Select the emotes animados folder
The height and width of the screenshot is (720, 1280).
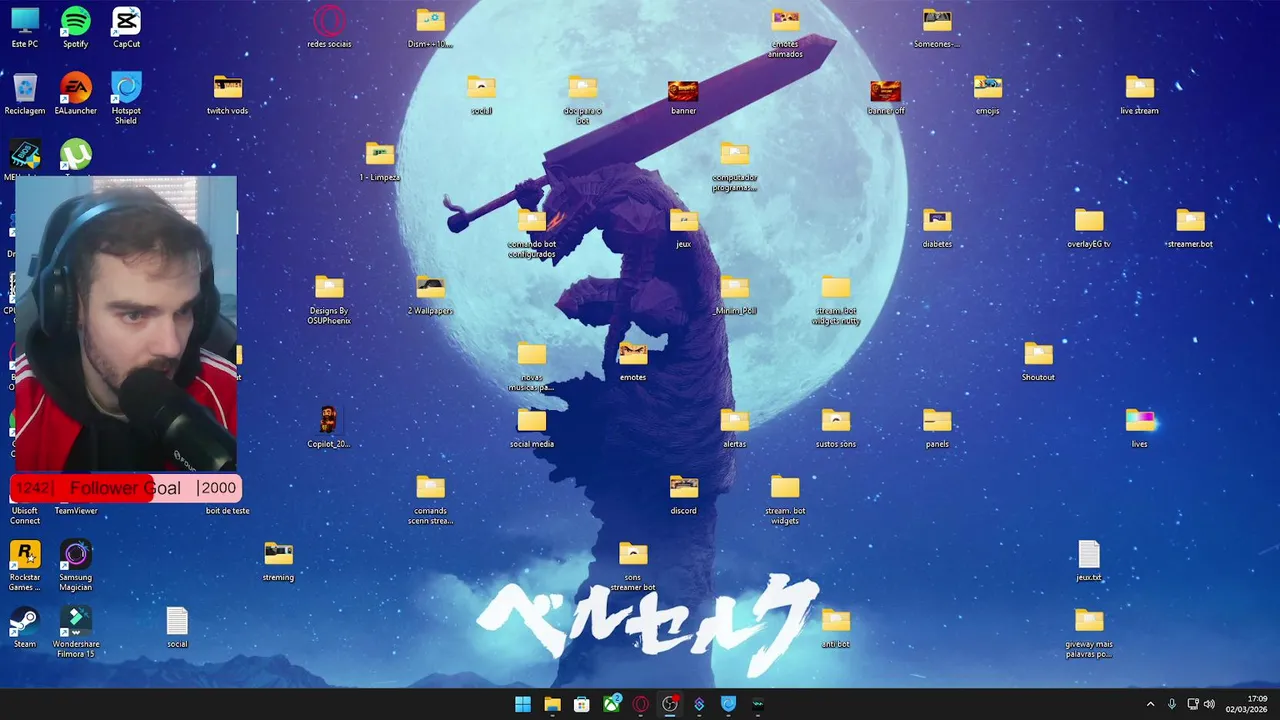tap(785, 32)
